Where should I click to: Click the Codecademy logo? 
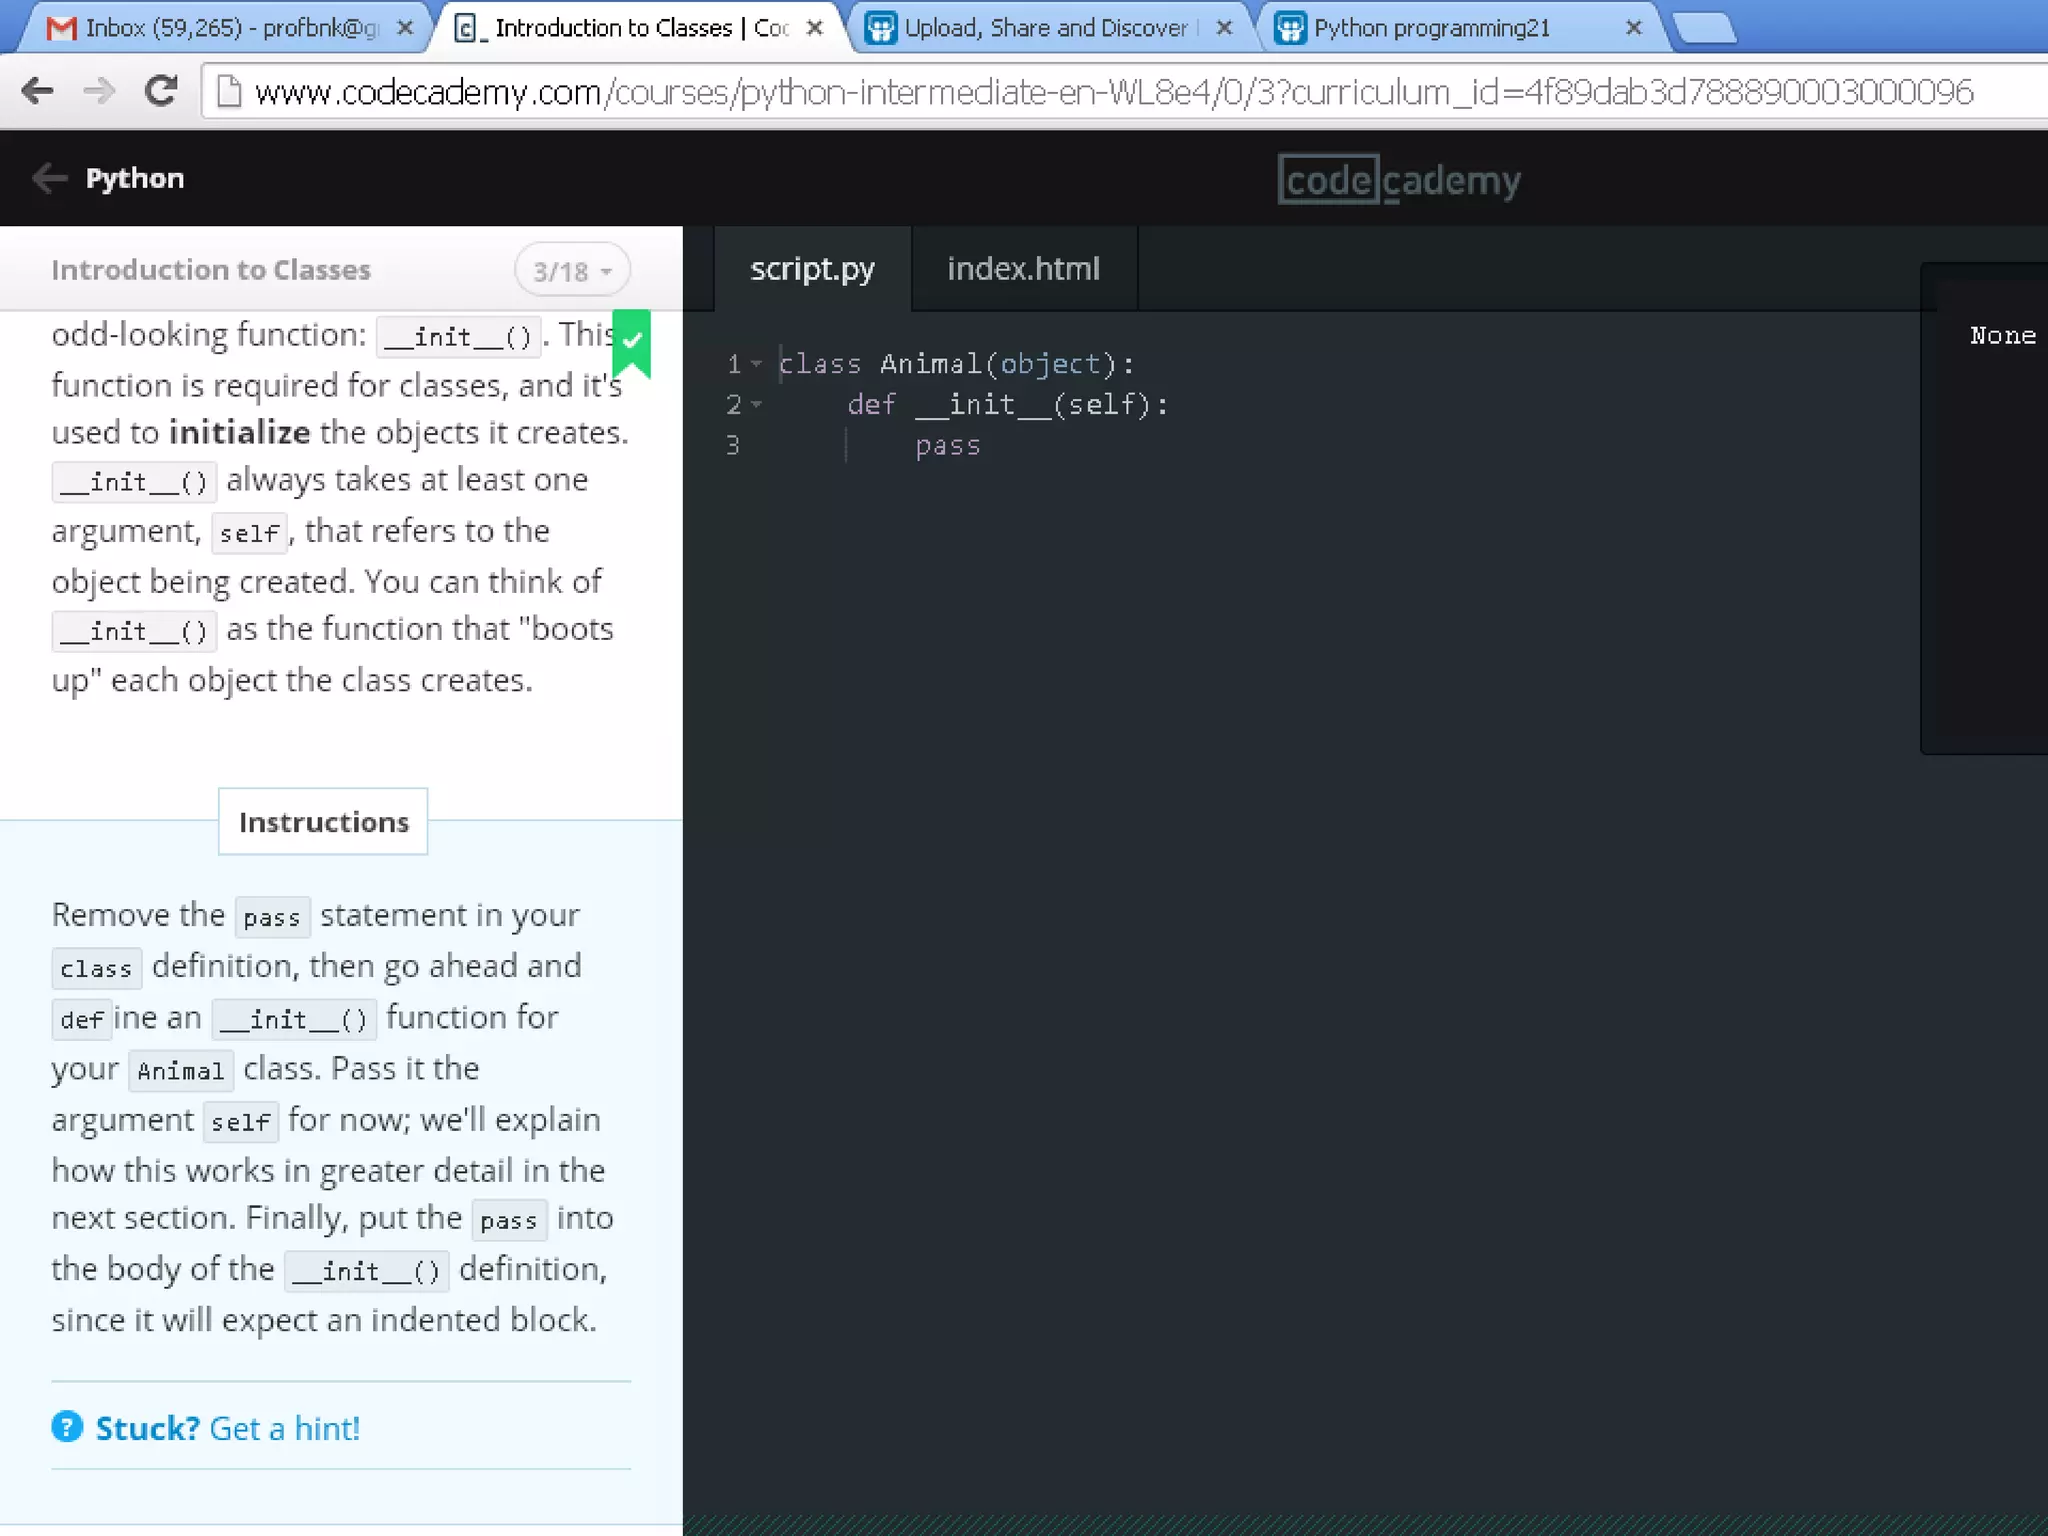tap(1399, 180)
